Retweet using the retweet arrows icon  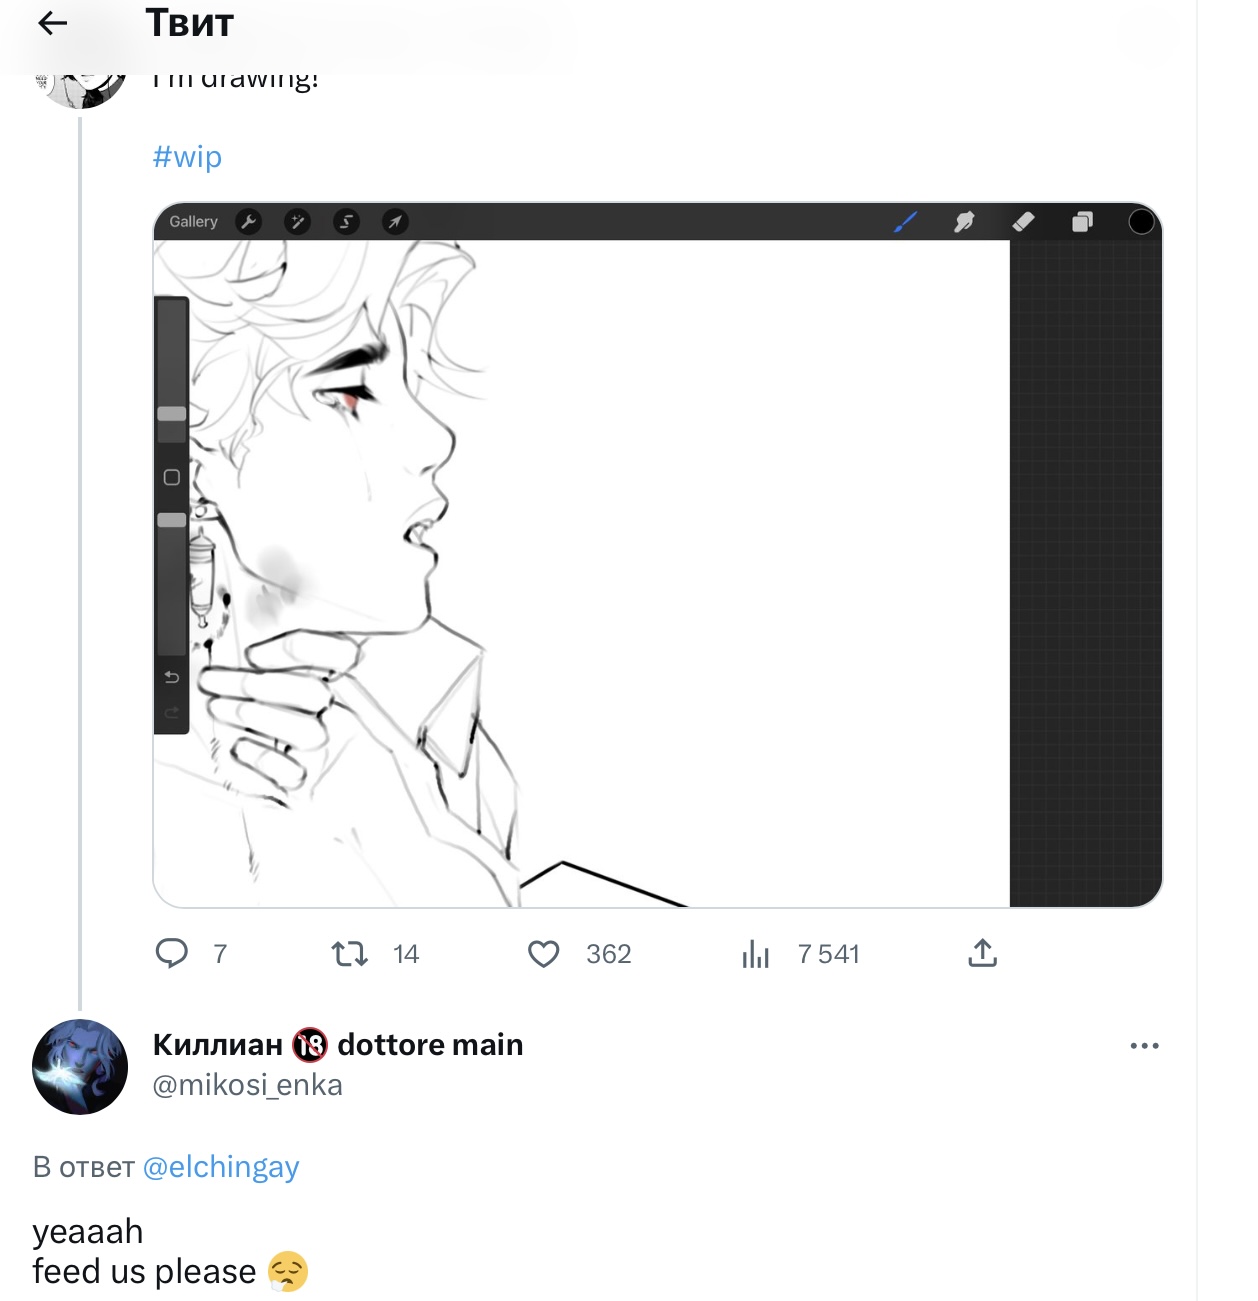tap(349, 953)
